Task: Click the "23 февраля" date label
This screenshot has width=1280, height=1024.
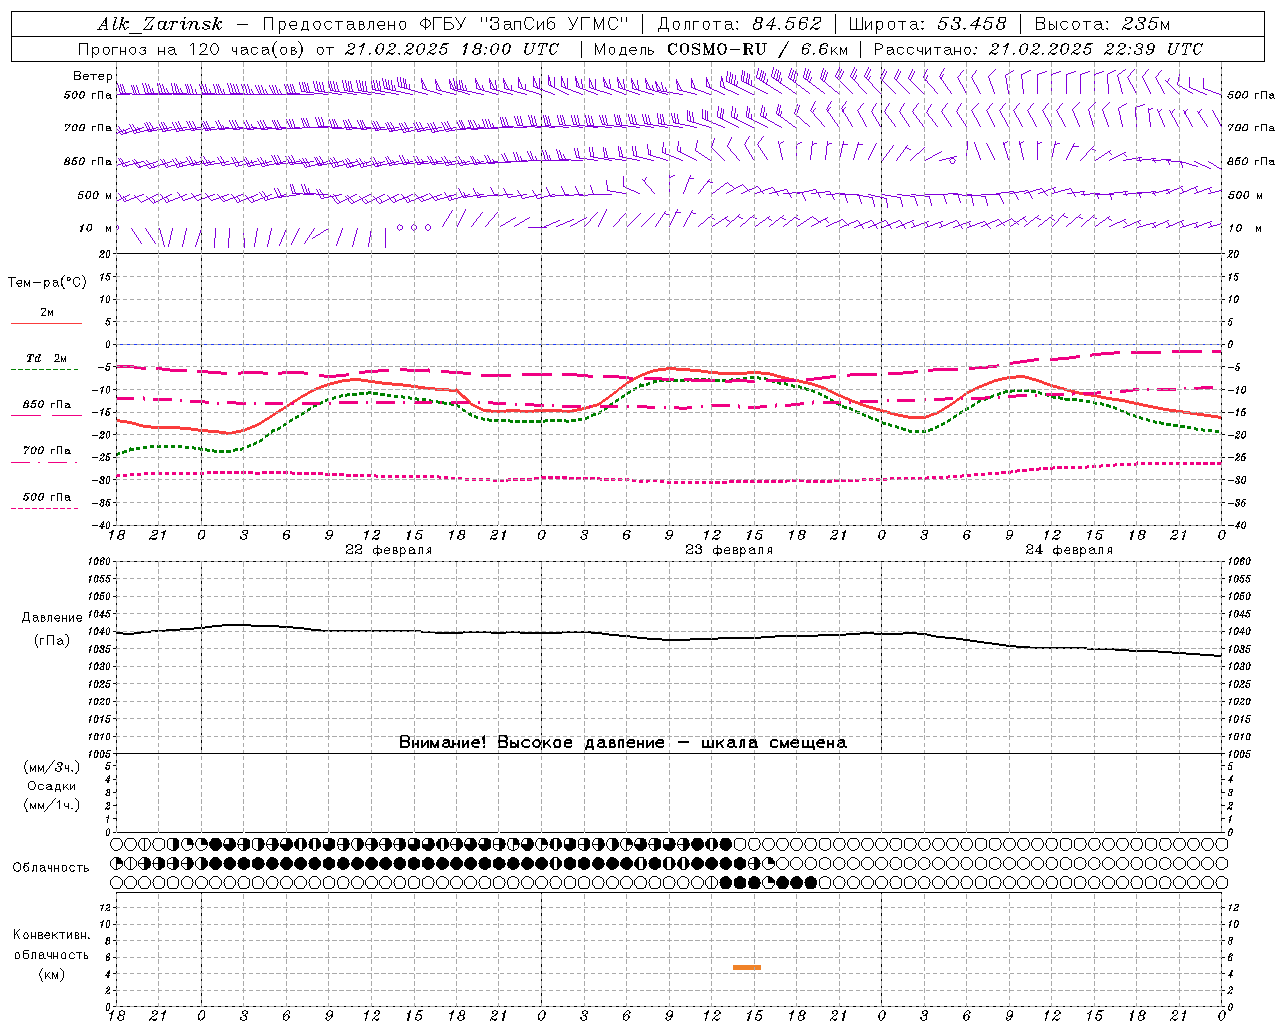Action: 729,550
